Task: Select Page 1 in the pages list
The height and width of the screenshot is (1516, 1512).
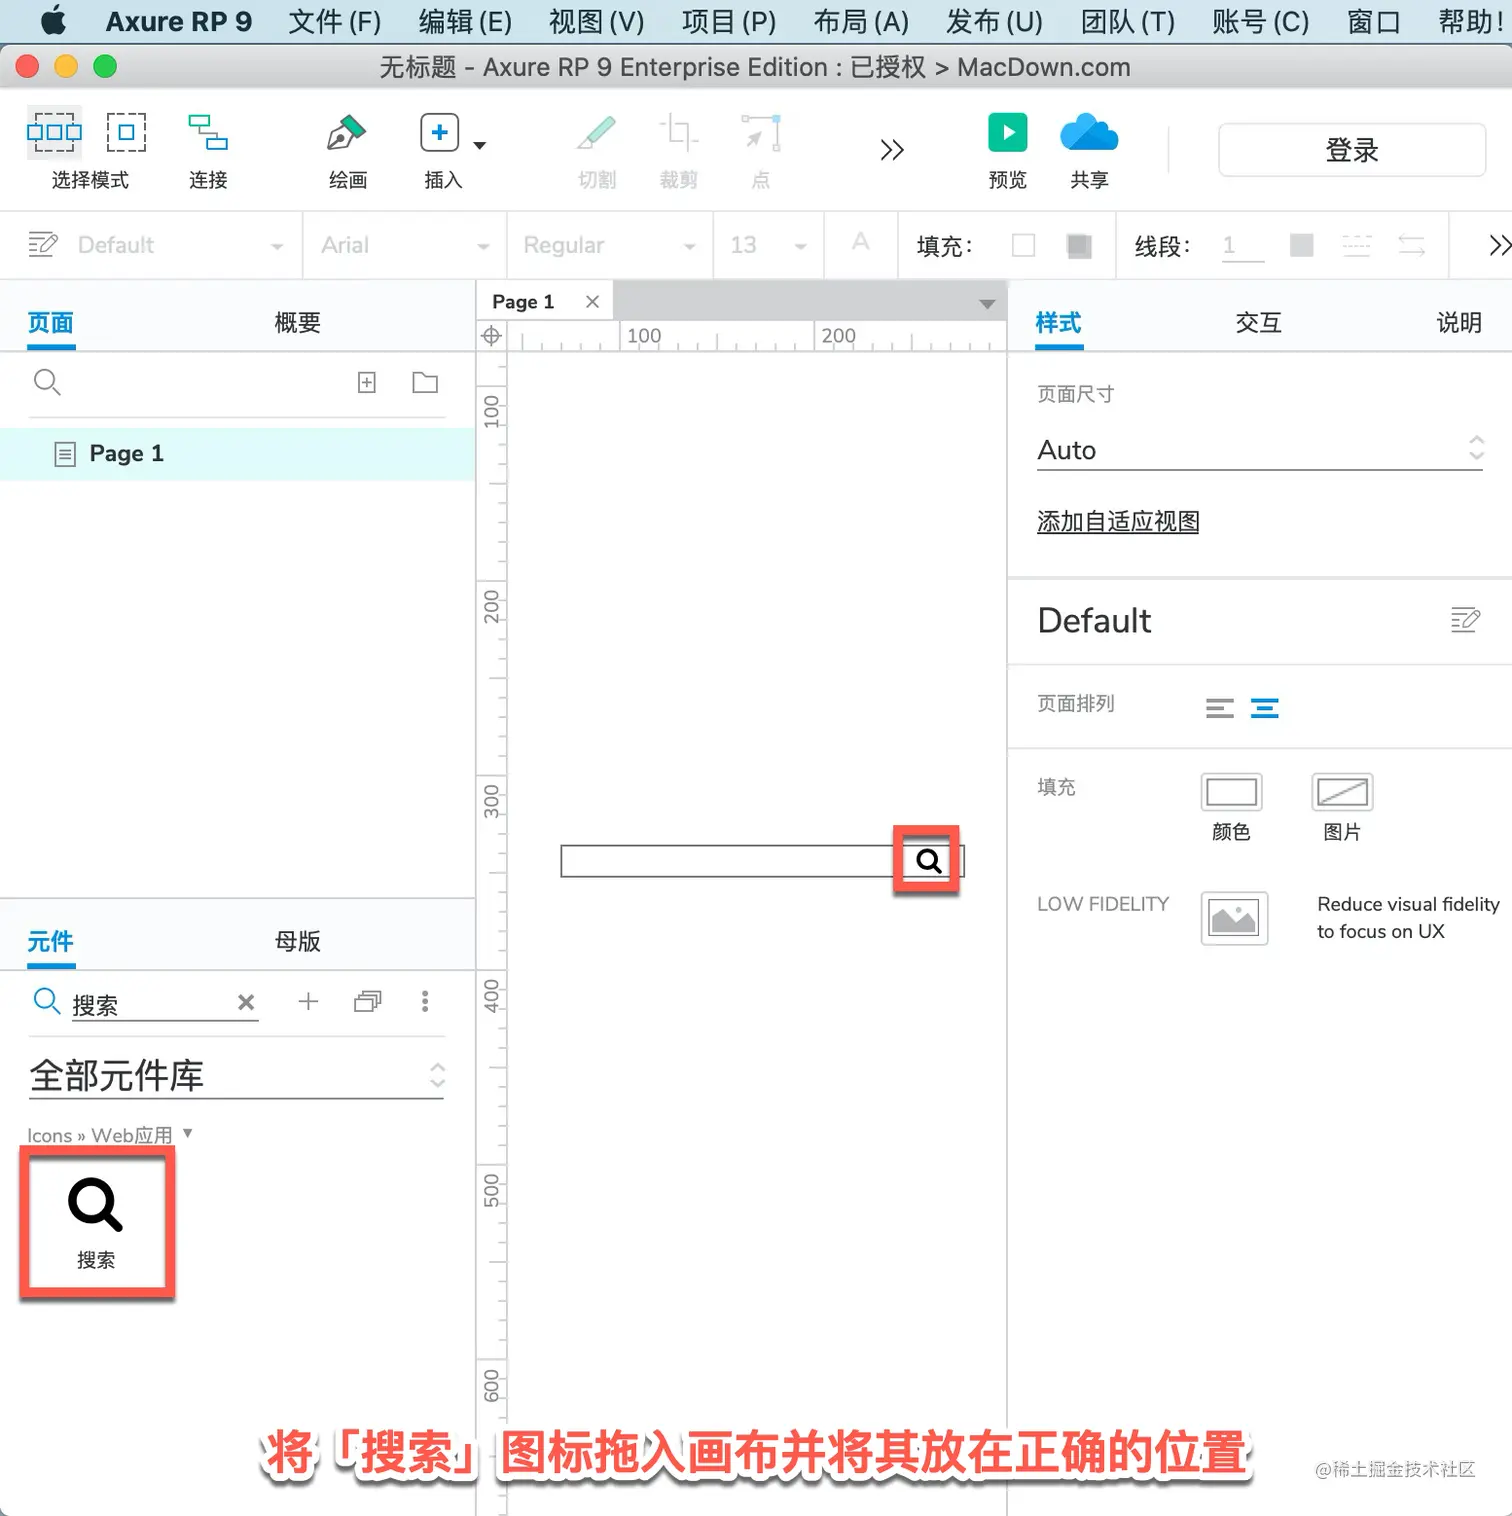Action: pos(237,454)
